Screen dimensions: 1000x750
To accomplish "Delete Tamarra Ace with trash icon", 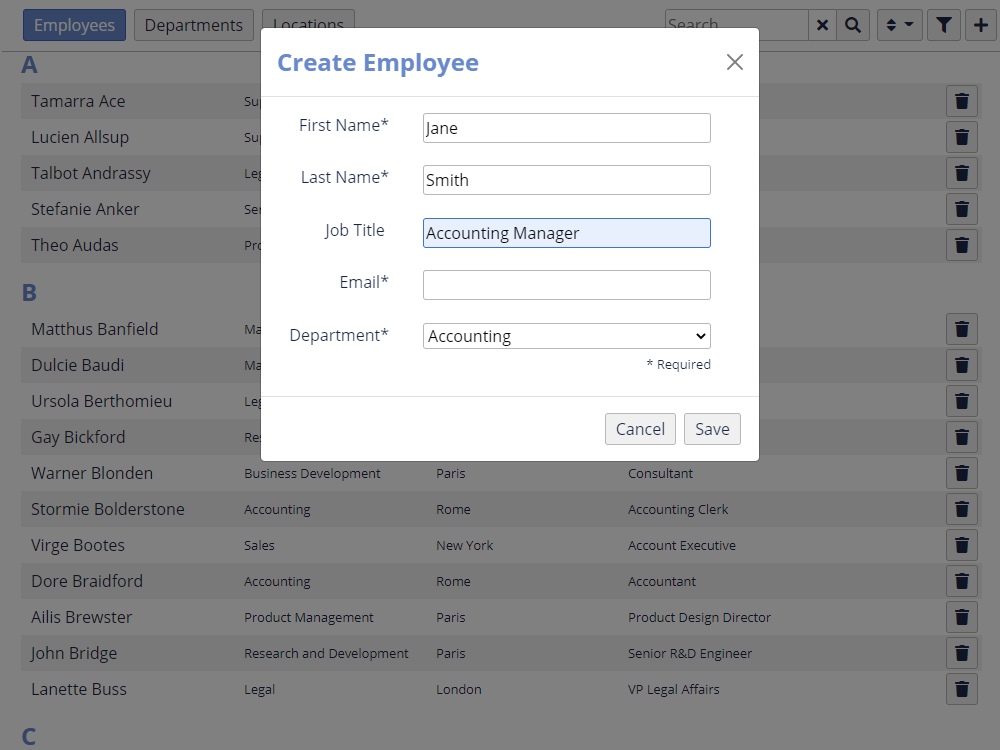I will point(961,101).
